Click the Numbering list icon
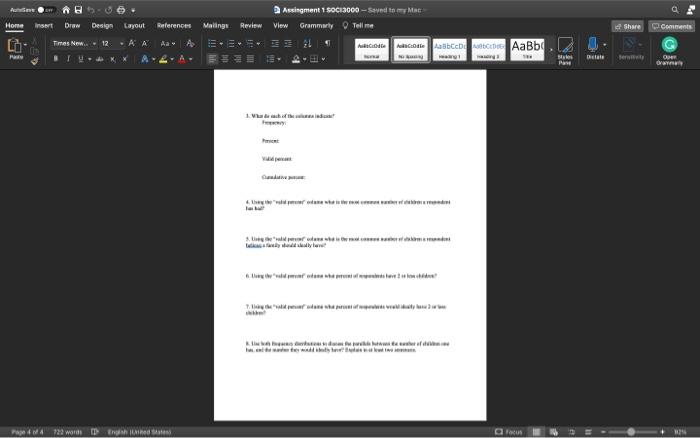700x438 pixels. 231,43
